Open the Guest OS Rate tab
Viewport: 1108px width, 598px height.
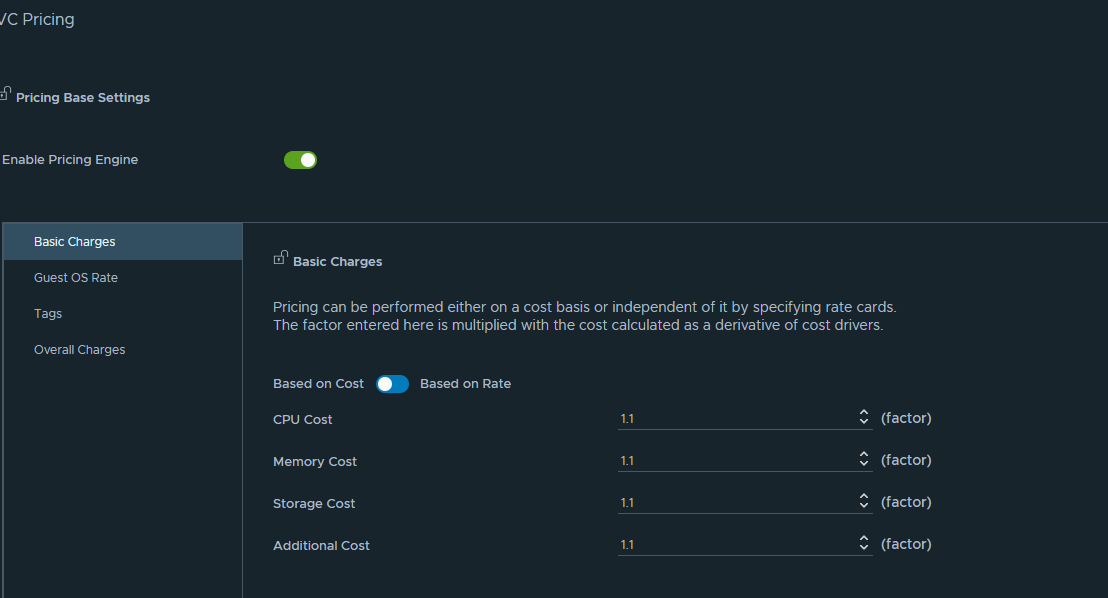pyautogui.click(x=76, y=278)
